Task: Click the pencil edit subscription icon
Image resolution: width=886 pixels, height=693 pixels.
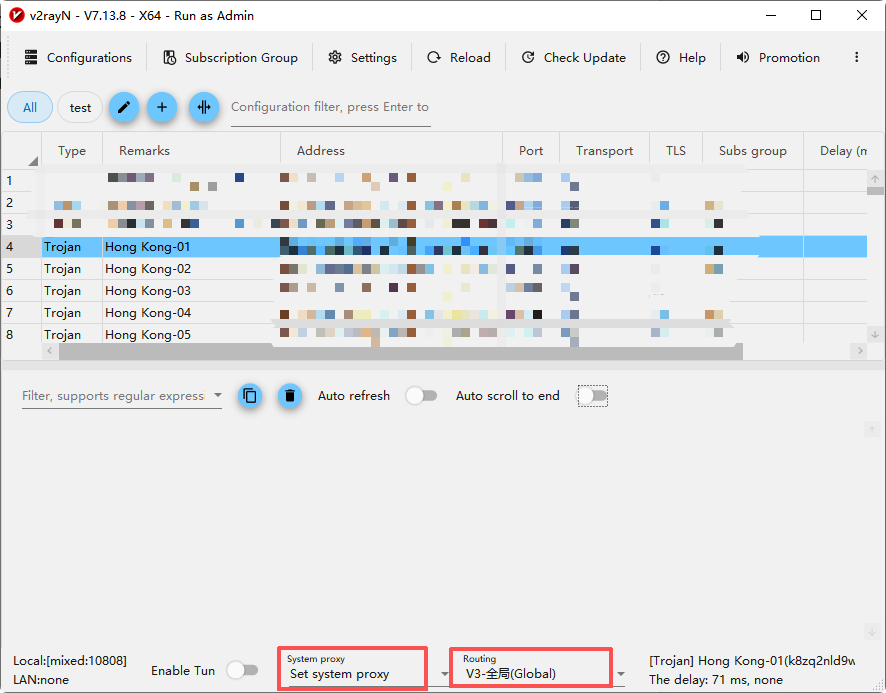Action: click(x=124, y=107)
